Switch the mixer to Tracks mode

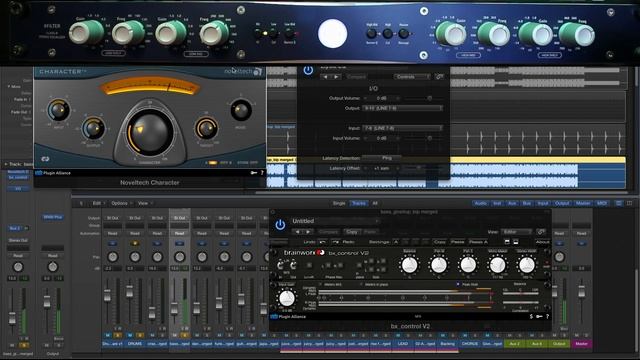[x=358, y=203]
